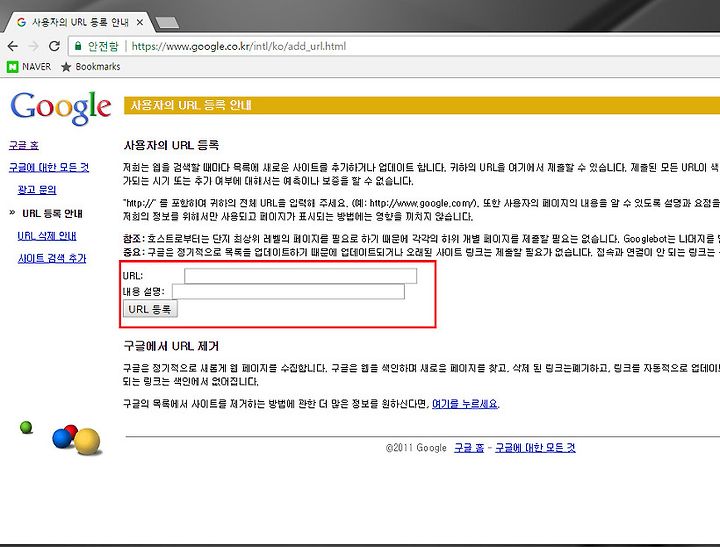
Task: Click the browser forward arrow
Action: point(34,46)
